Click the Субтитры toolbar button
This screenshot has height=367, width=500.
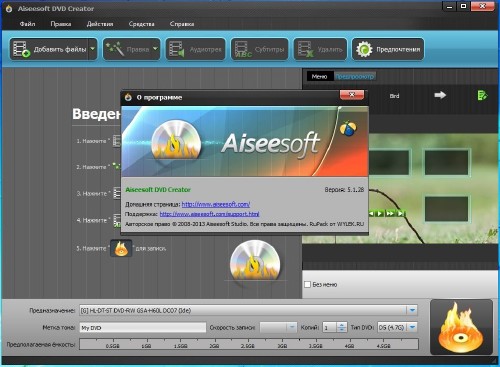pyautogui.click(x=259, y=49)
